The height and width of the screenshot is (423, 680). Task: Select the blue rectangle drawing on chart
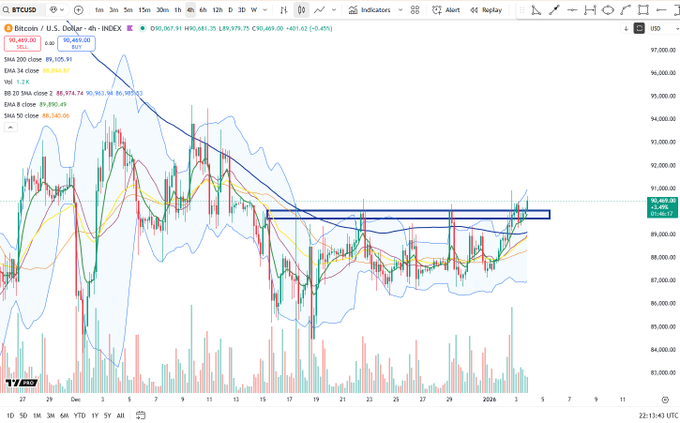409,214
